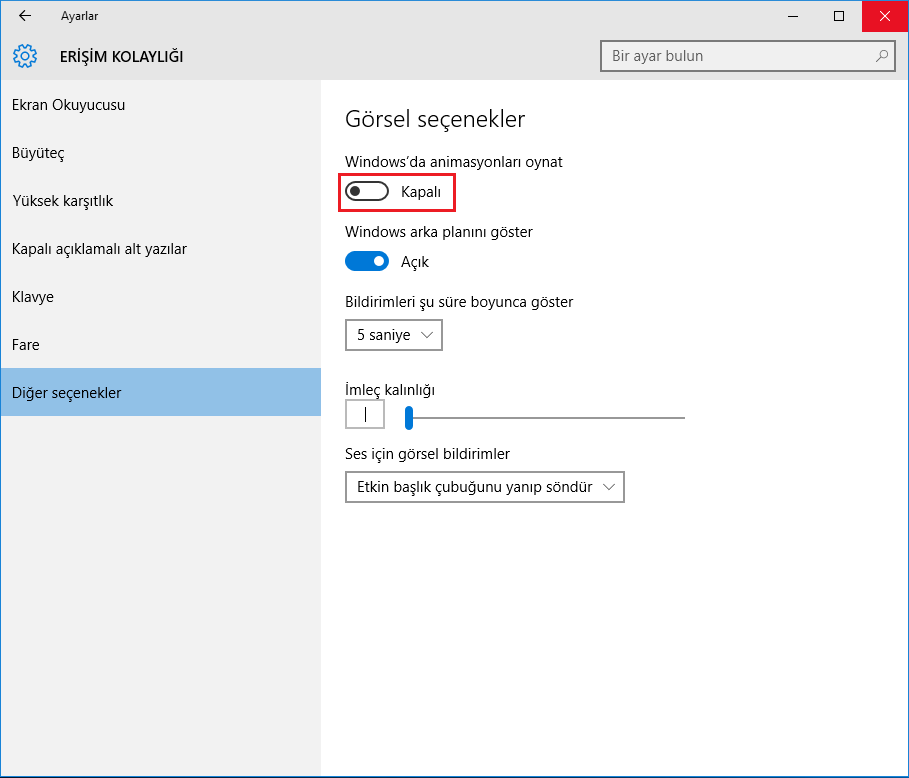Enable Windows animations toggle
The image size is (909, 778).
[367, 191]
